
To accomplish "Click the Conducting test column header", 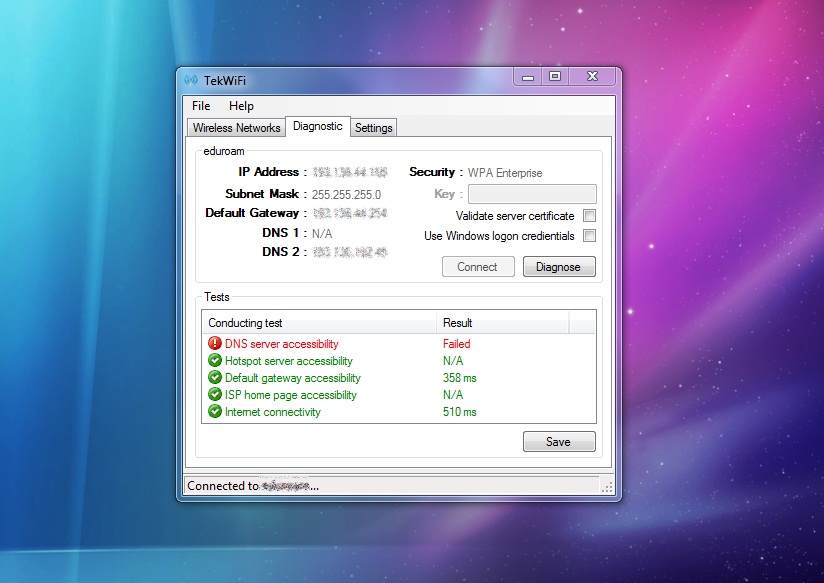I will pyautogui.click(x=319, y=323).
